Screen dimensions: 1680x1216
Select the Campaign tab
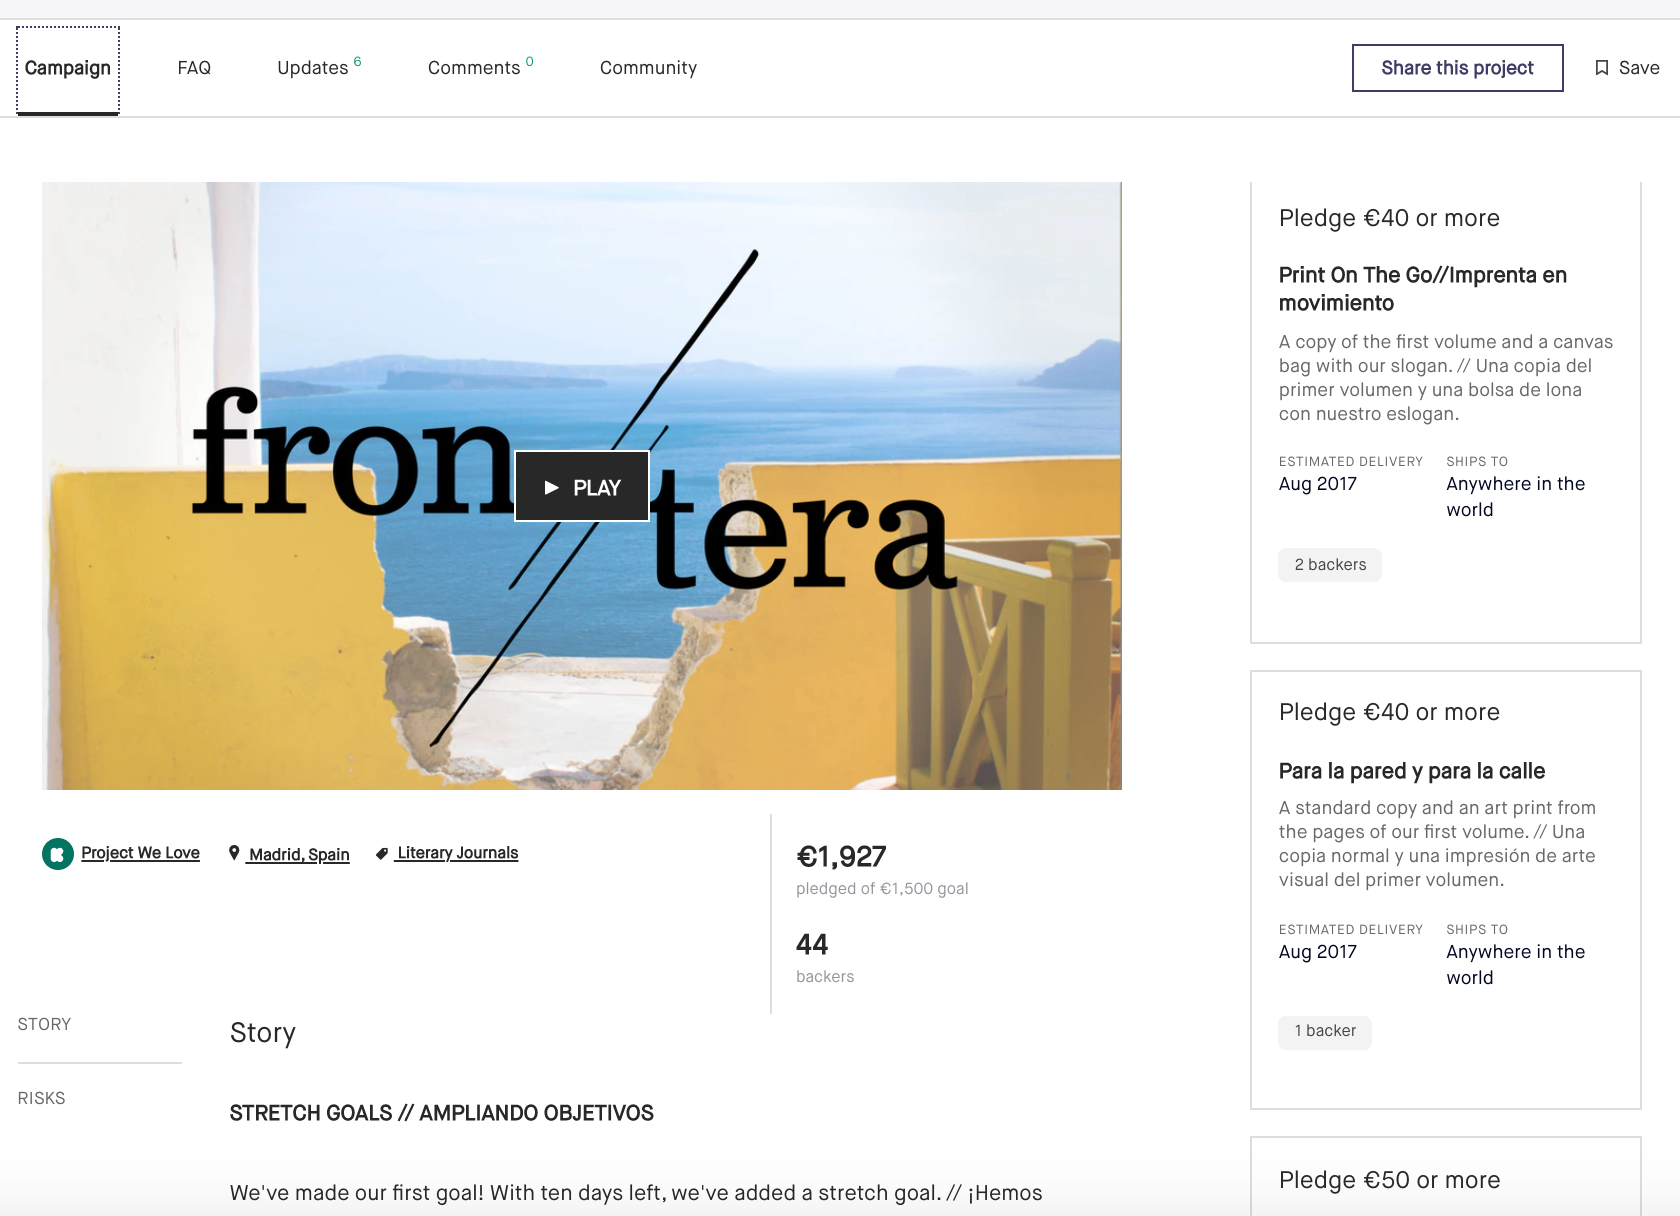[68, 68]
